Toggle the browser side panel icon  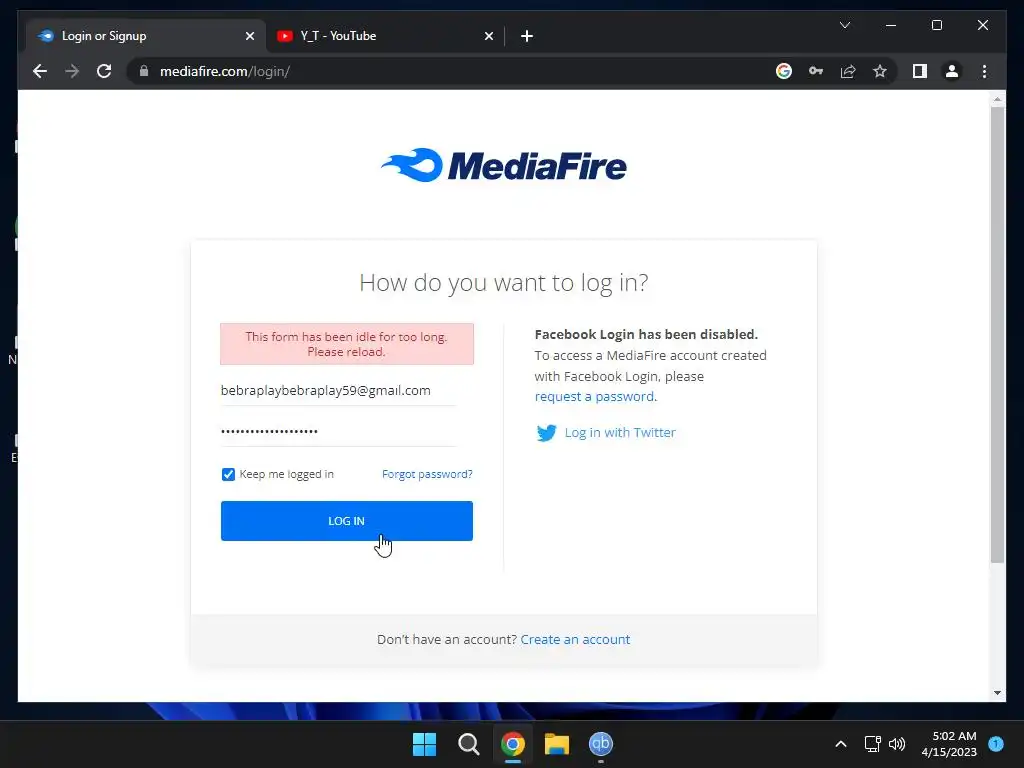coord(920,71)
